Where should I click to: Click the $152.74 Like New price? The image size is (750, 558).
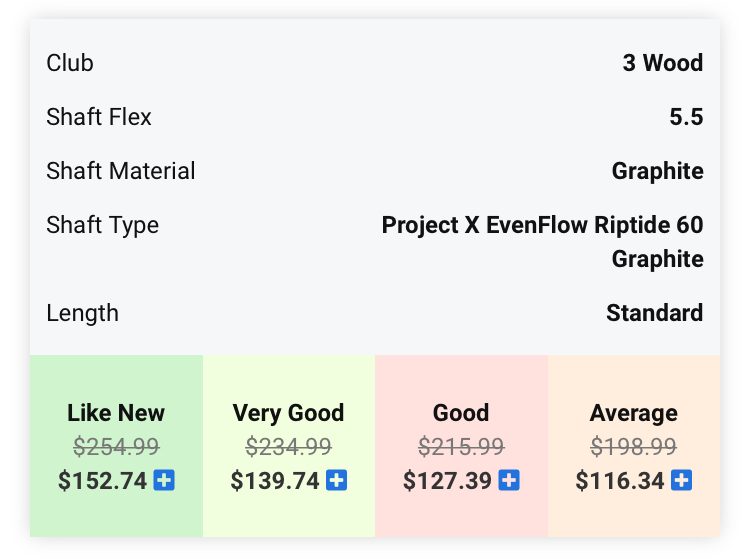(103, 481)
